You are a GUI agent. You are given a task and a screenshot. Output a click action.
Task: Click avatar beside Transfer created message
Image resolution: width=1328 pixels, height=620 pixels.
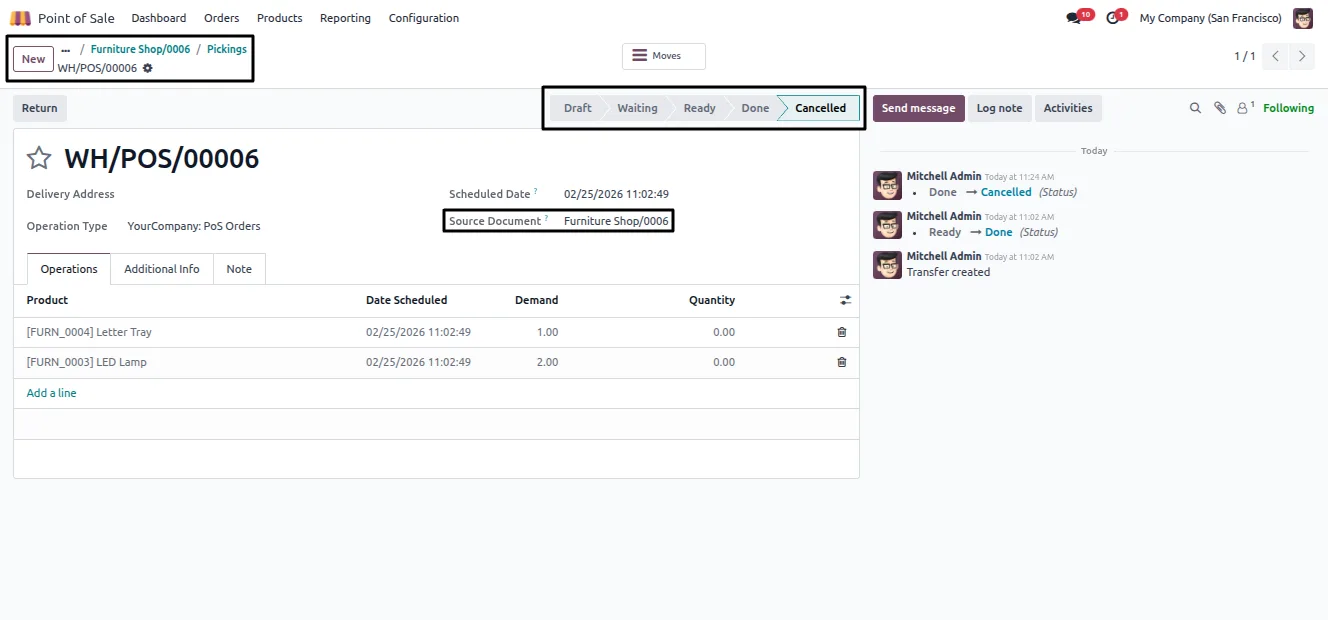click(887, 265)
